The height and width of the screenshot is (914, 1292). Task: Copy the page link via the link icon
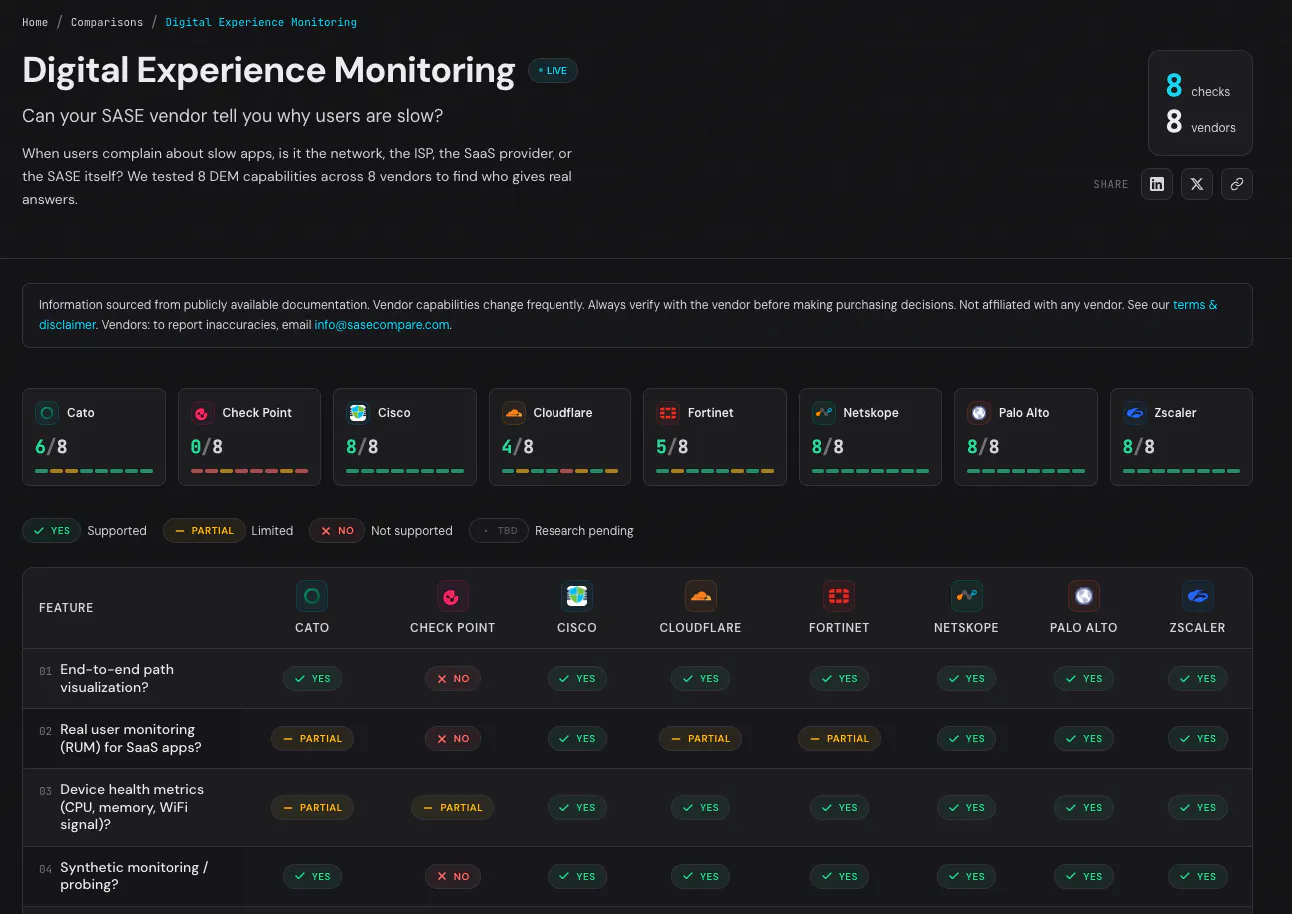coord(1237,184)
